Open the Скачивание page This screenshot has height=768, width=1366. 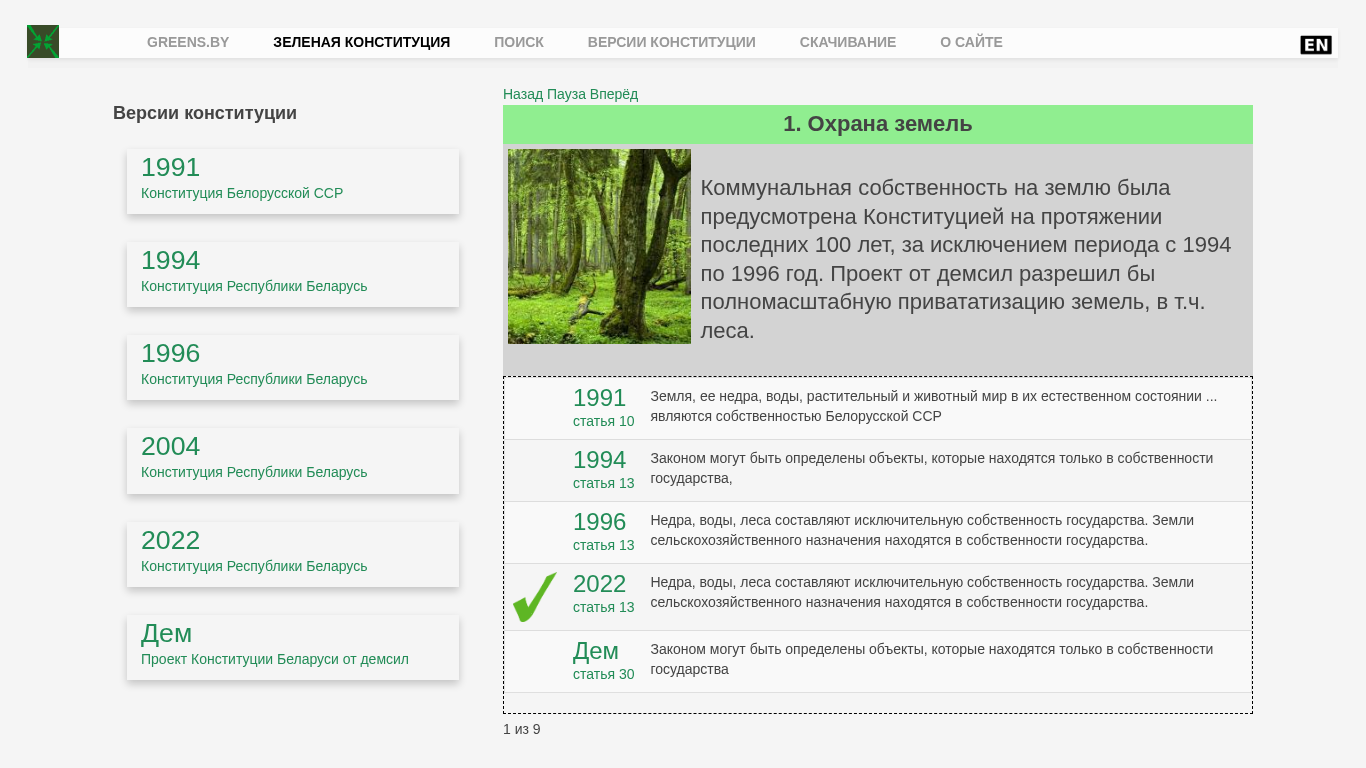click(847, 42)
